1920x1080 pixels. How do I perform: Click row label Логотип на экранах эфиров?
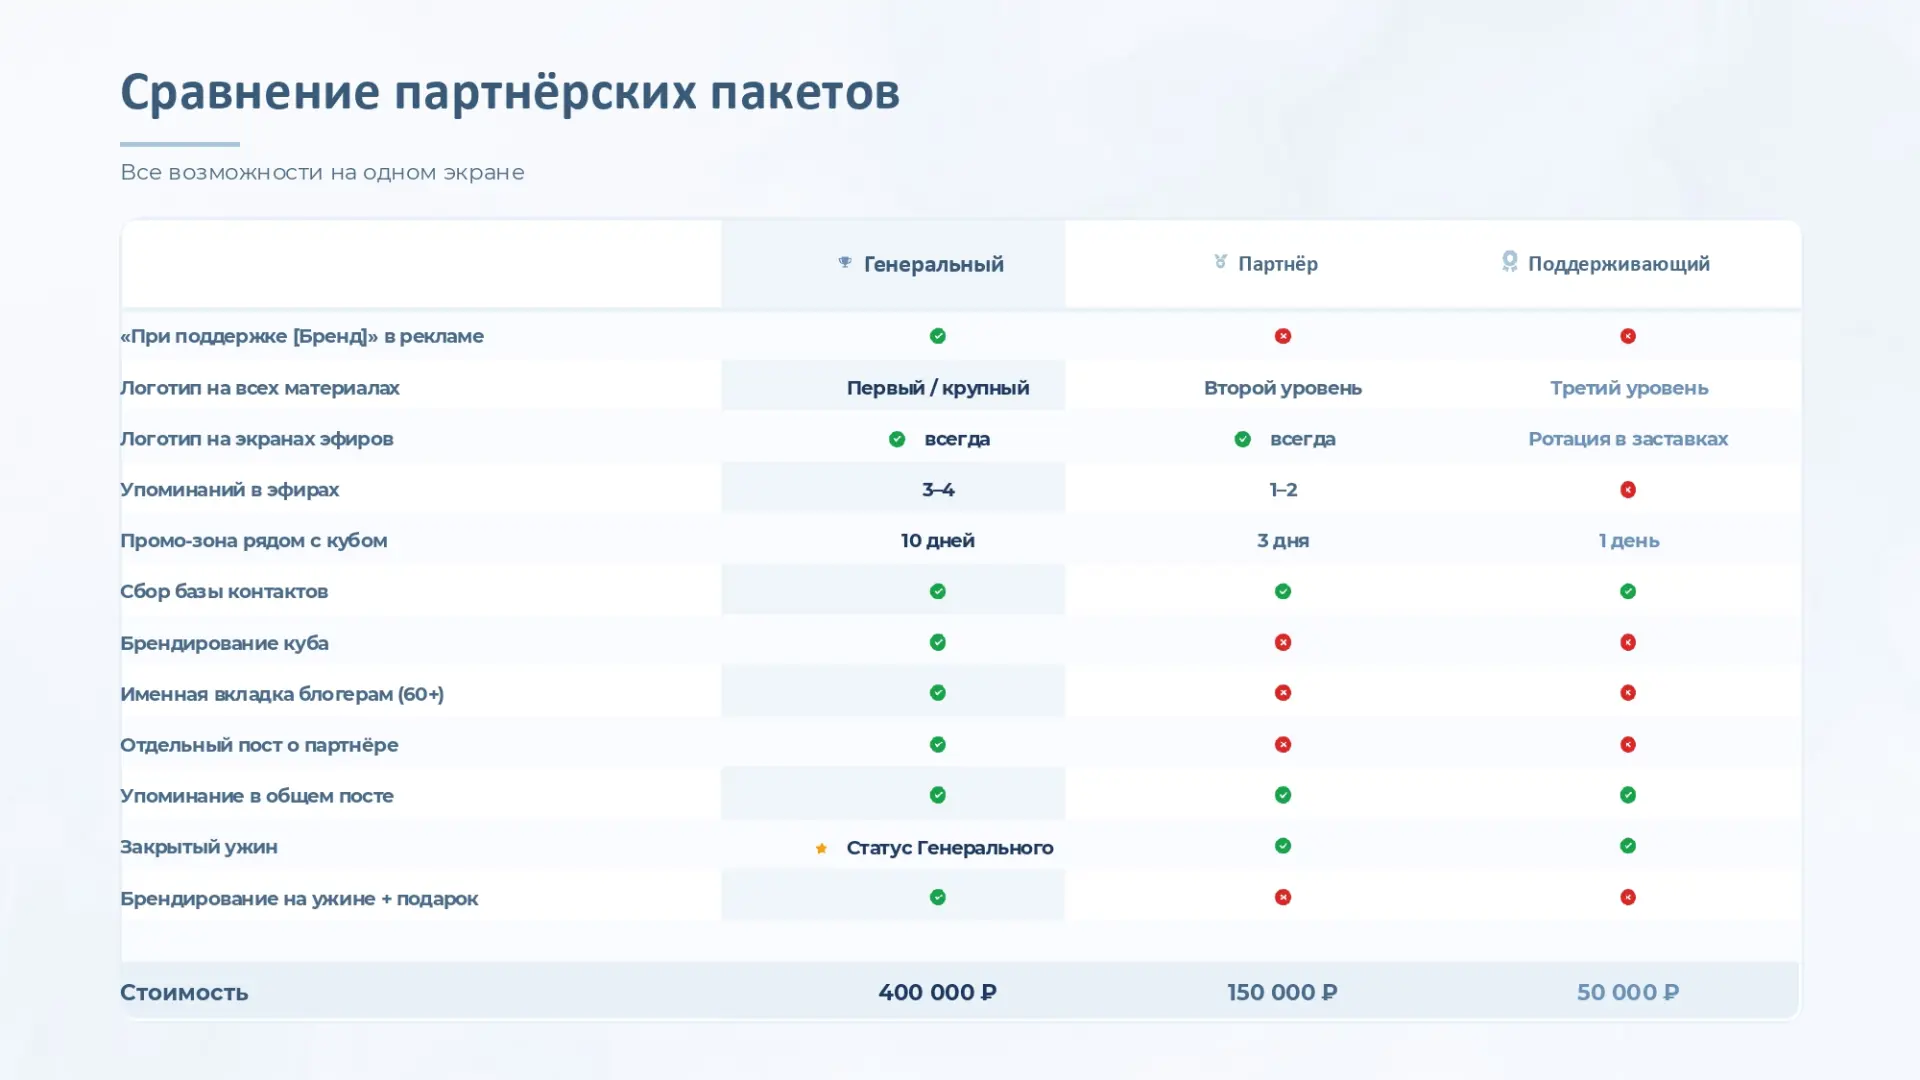click(x=257, y=439)
